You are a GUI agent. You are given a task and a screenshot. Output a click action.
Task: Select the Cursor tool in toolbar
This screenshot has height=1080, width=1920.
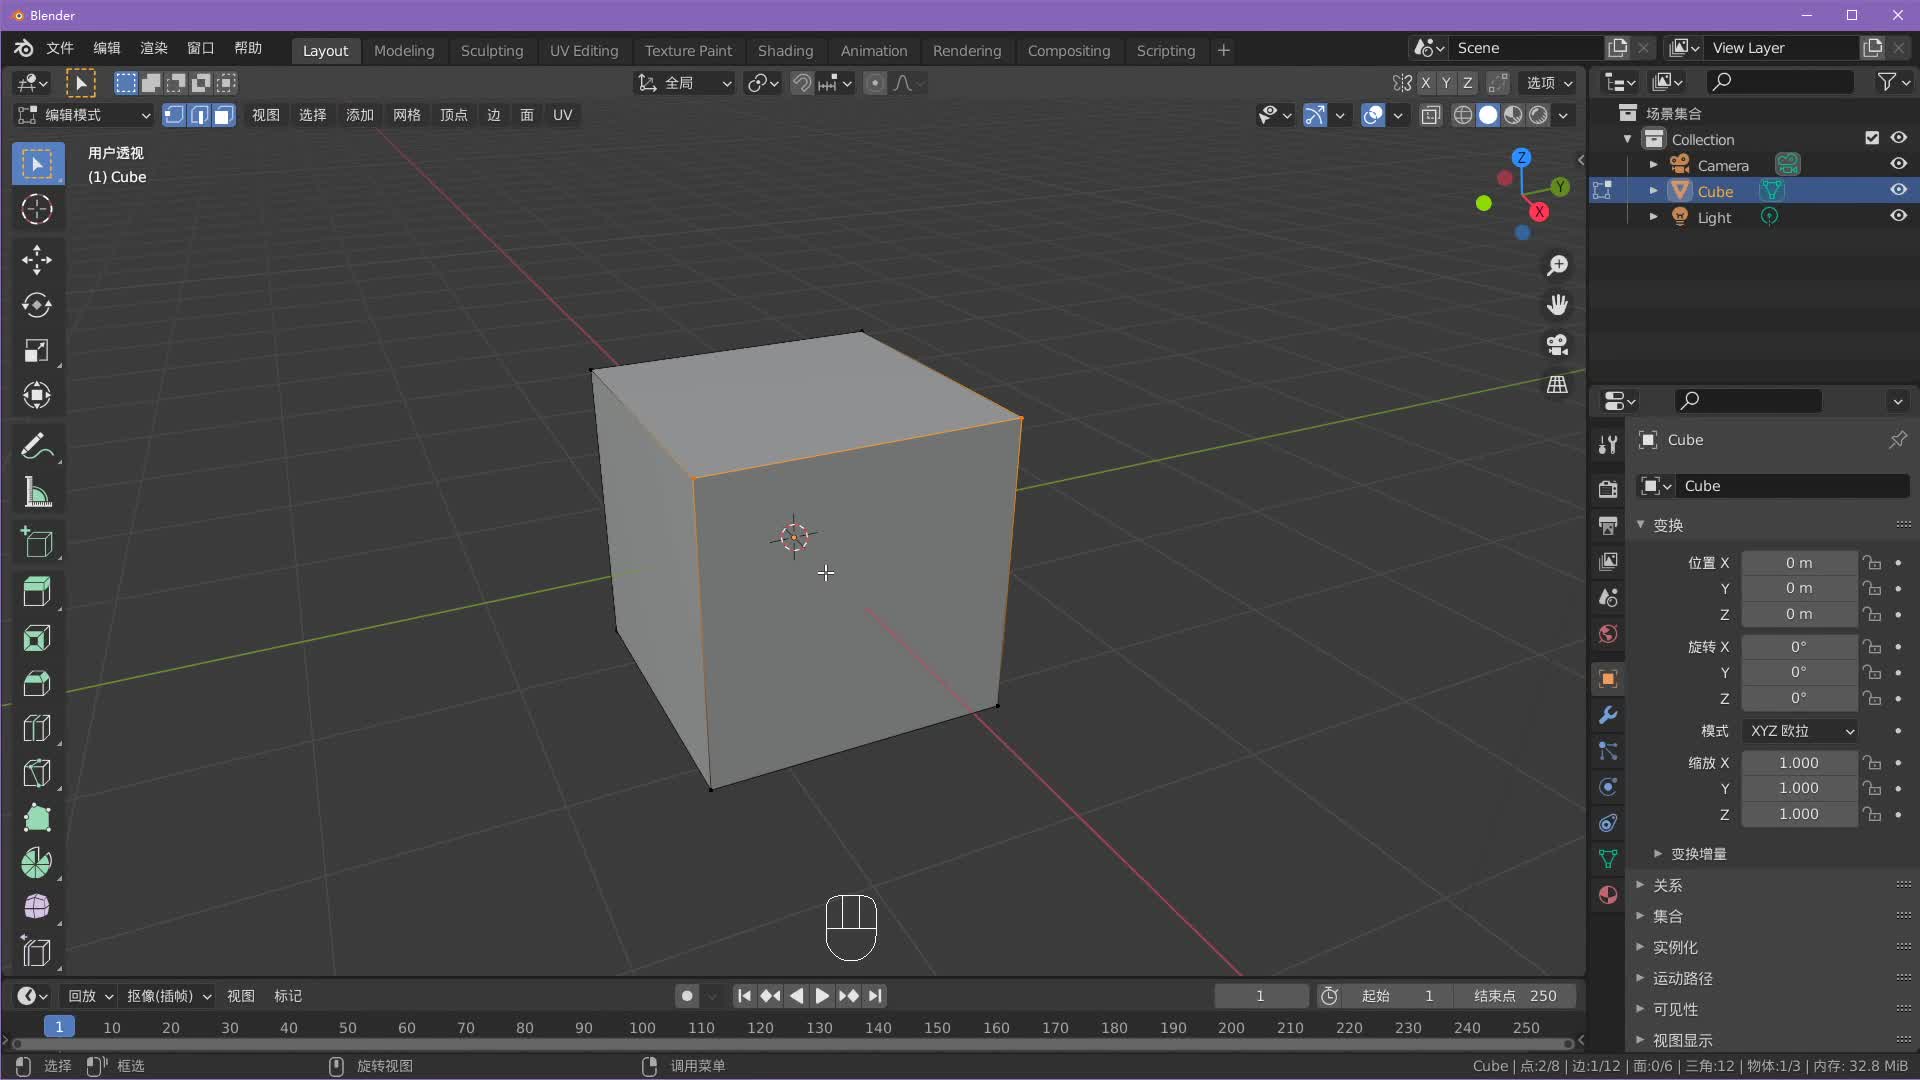pyautogui.click(x=37, y=209)
